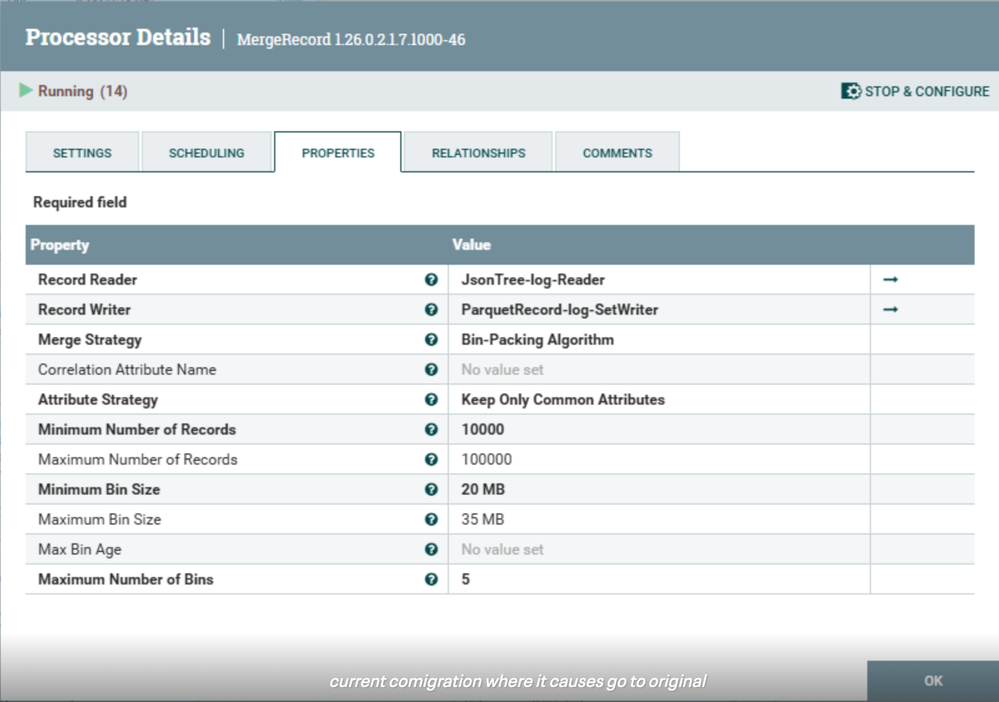Viewport: 999px width, 702px height.
Task: Click help icon next to Record Reader
Action: point(431,280)
